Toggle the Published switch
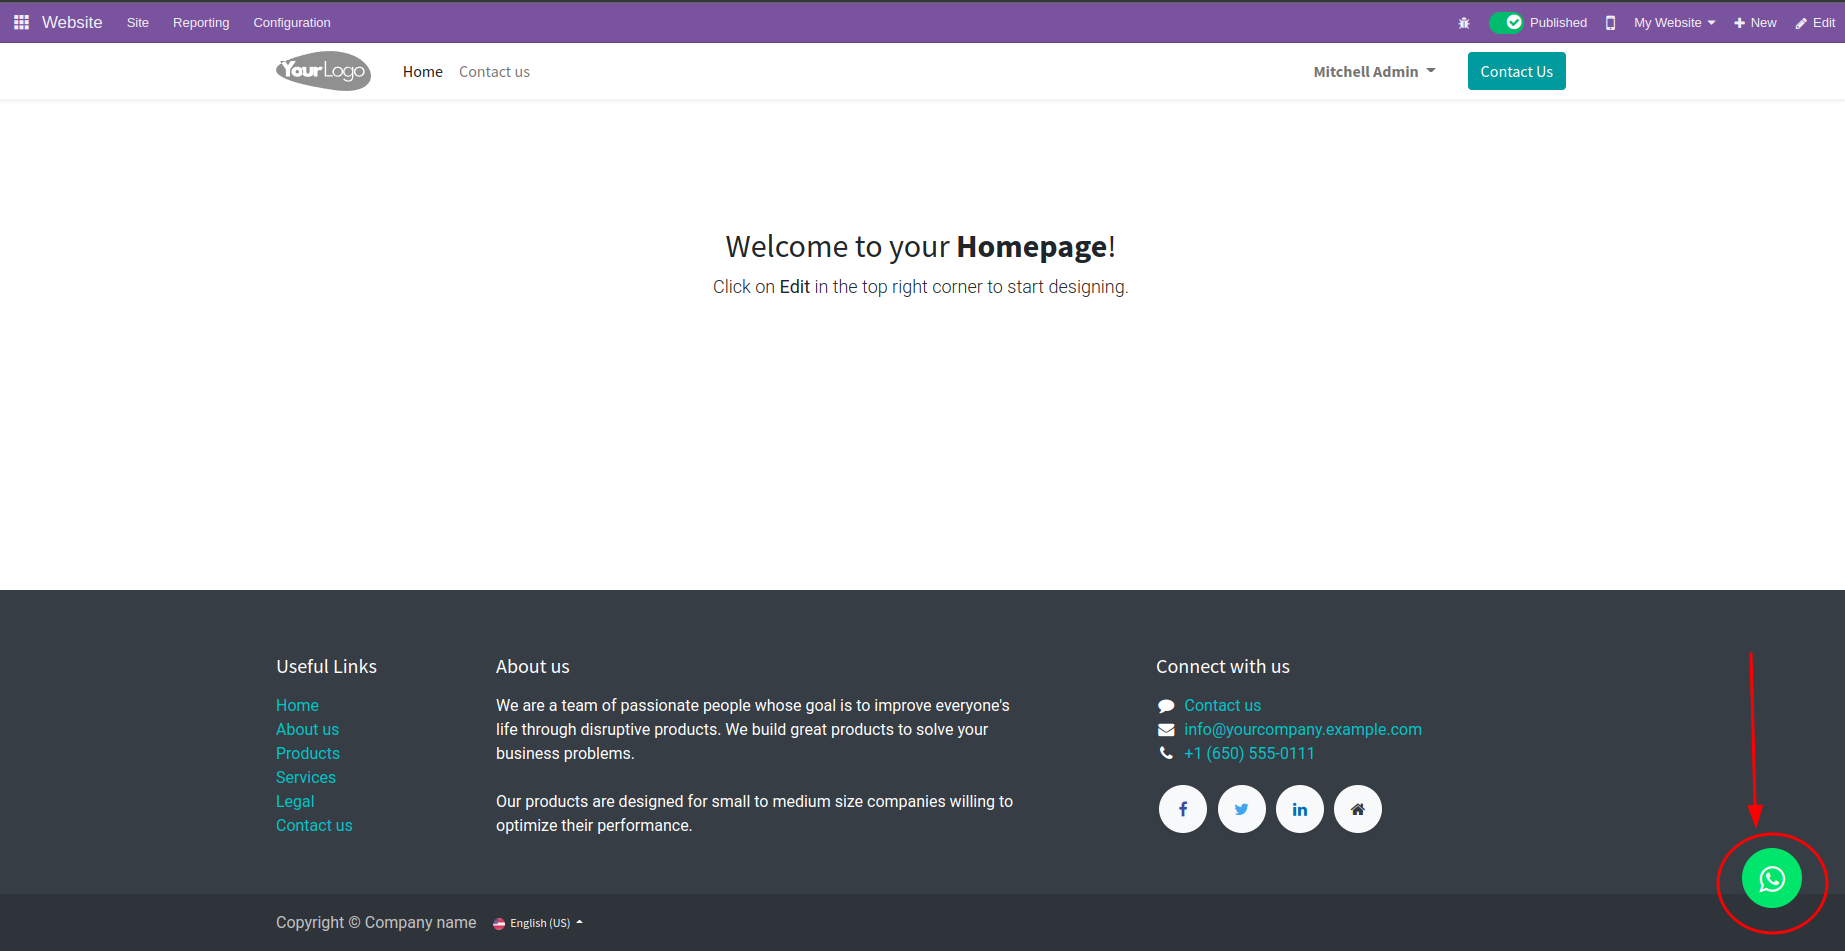This screenshot has height=951, width=1845. coord(1506,22)
